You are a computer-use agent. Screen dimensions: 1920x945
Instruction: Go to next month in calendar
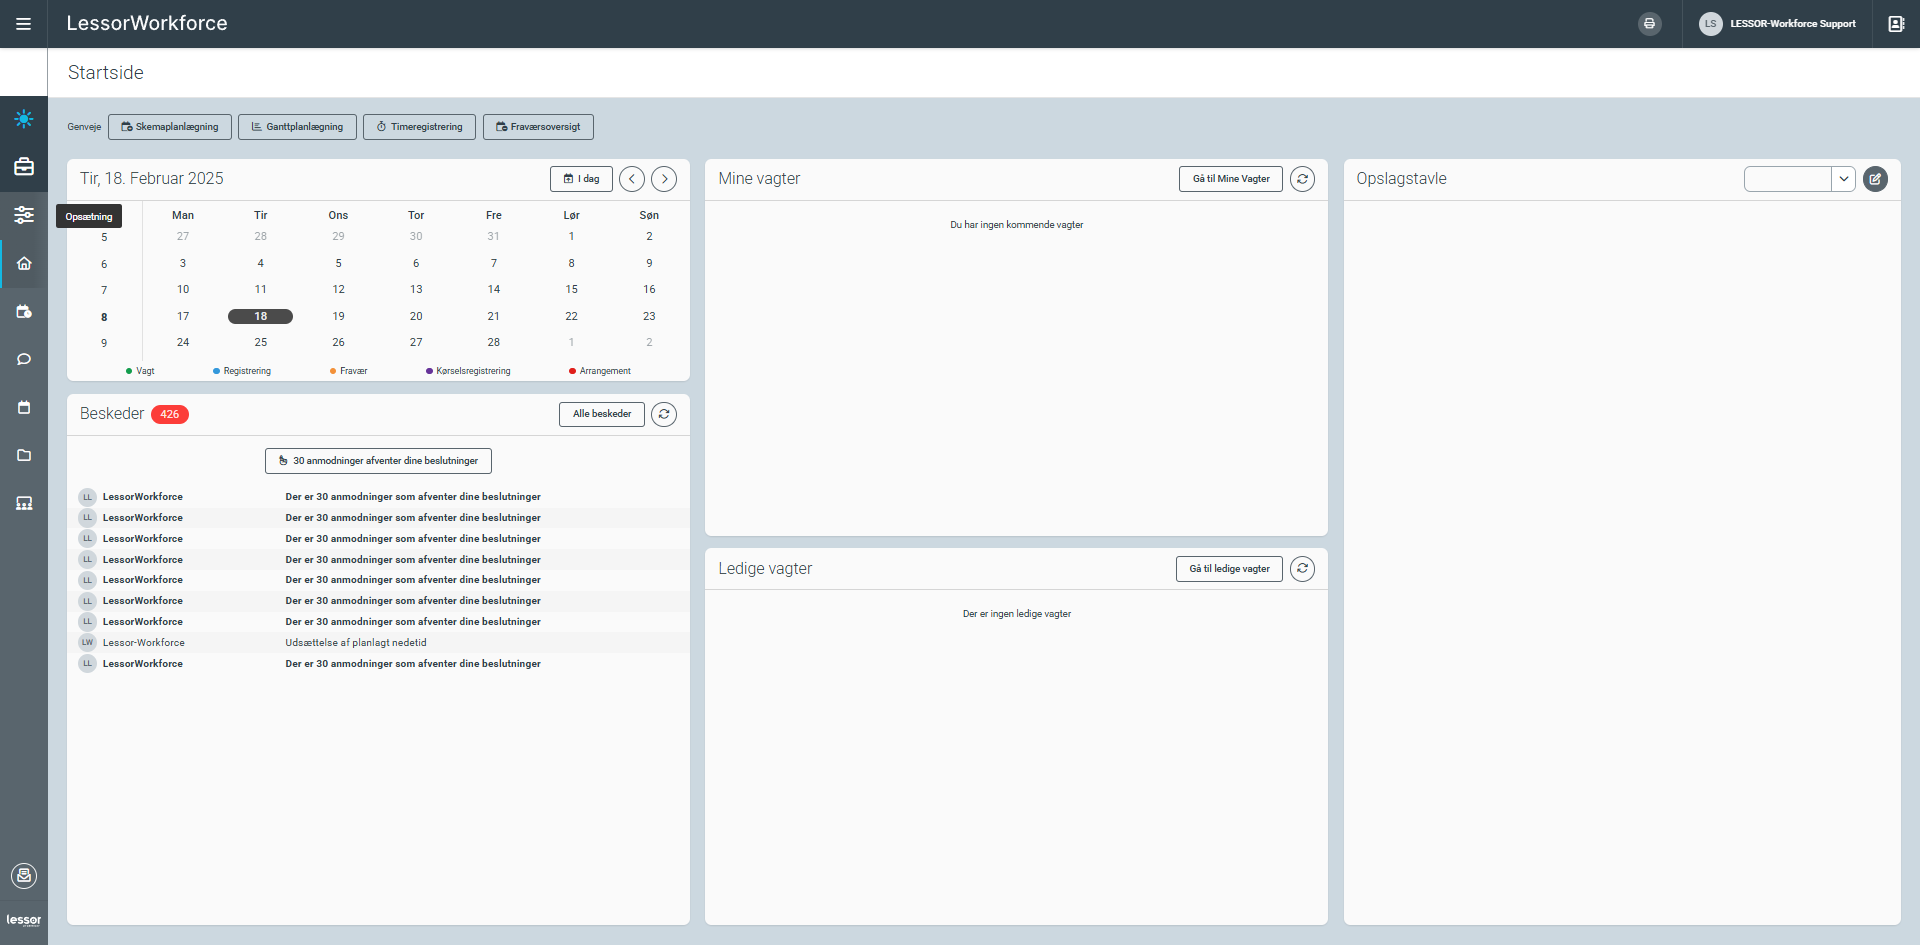[x=664, y=179]
